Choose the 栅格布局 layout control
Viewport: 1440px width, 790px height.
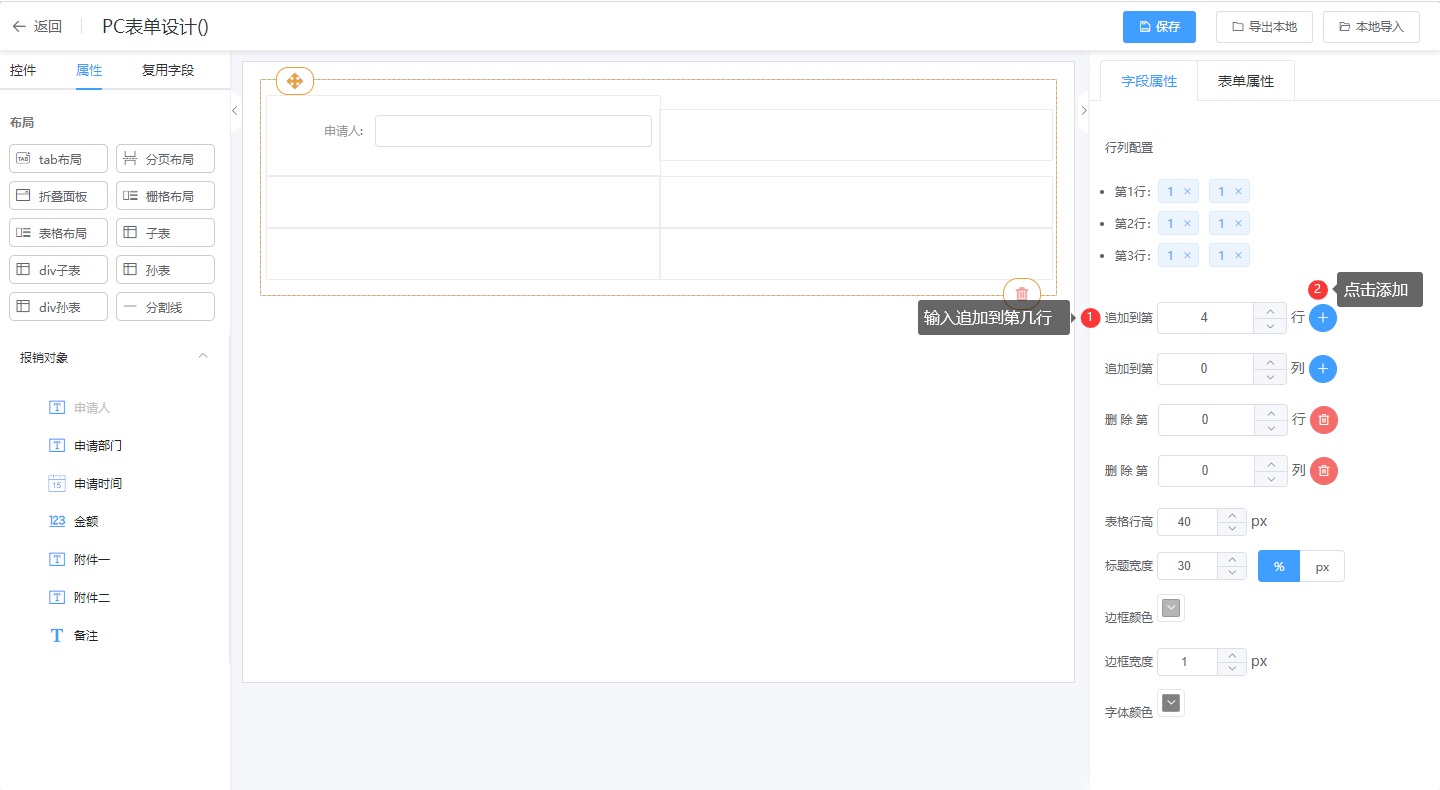(x=165, y=196)
